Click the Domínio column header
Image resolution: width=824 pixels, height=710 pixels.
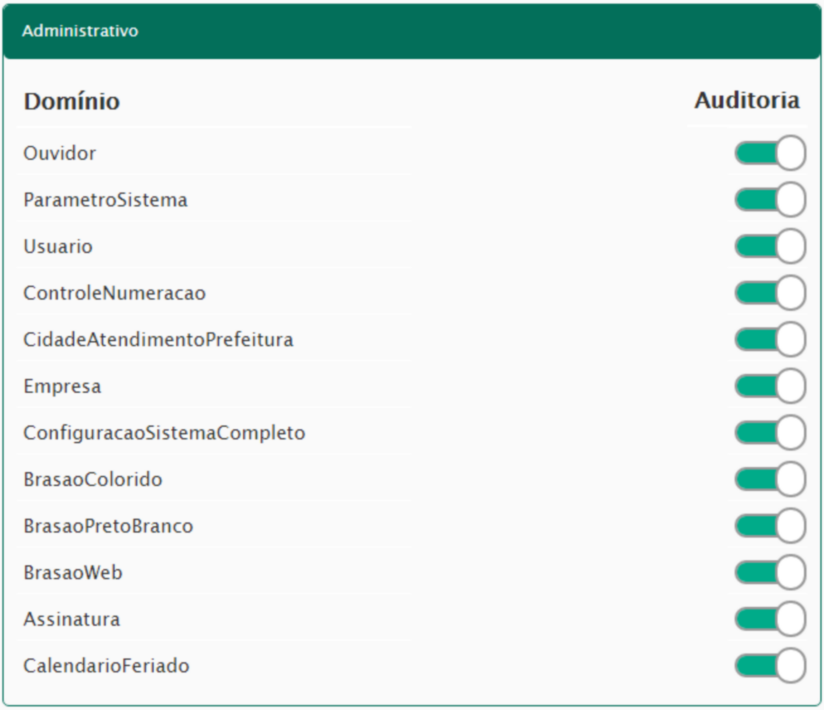coord(72,102)
